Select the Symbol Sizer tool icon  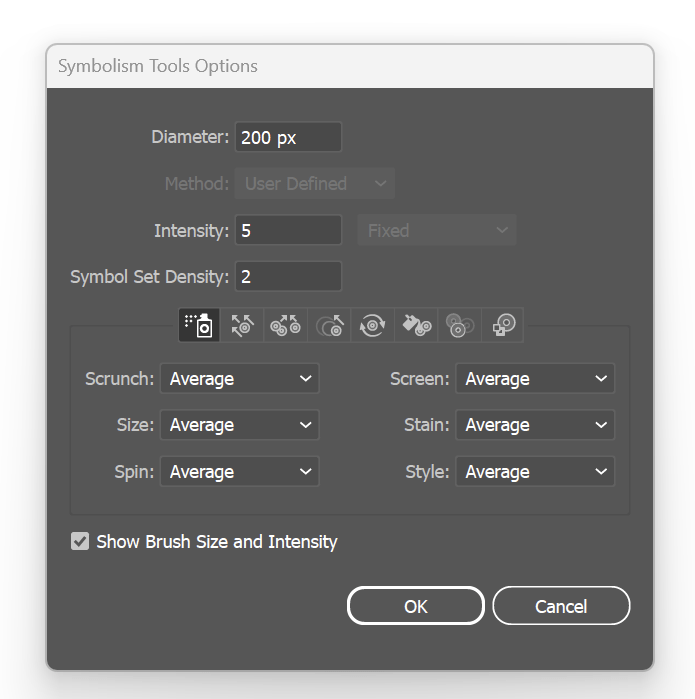click(329, 325)
